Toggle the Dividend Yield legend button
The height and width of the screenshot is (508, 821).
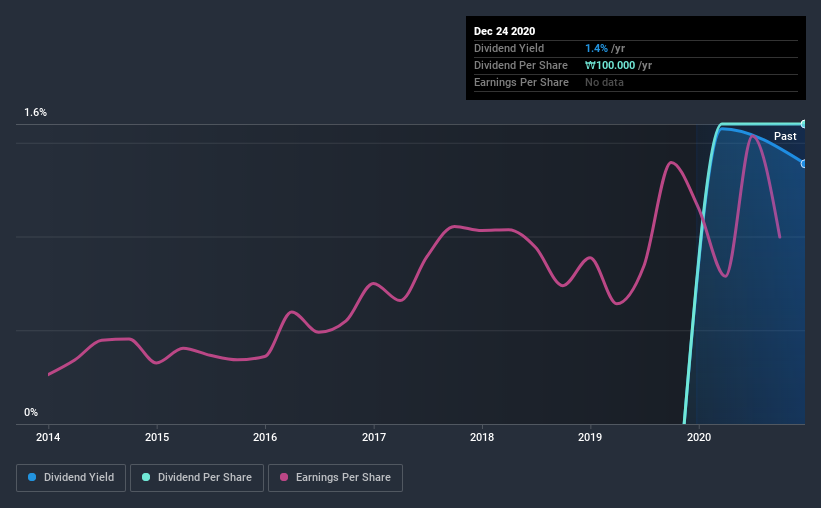[71, 478]
